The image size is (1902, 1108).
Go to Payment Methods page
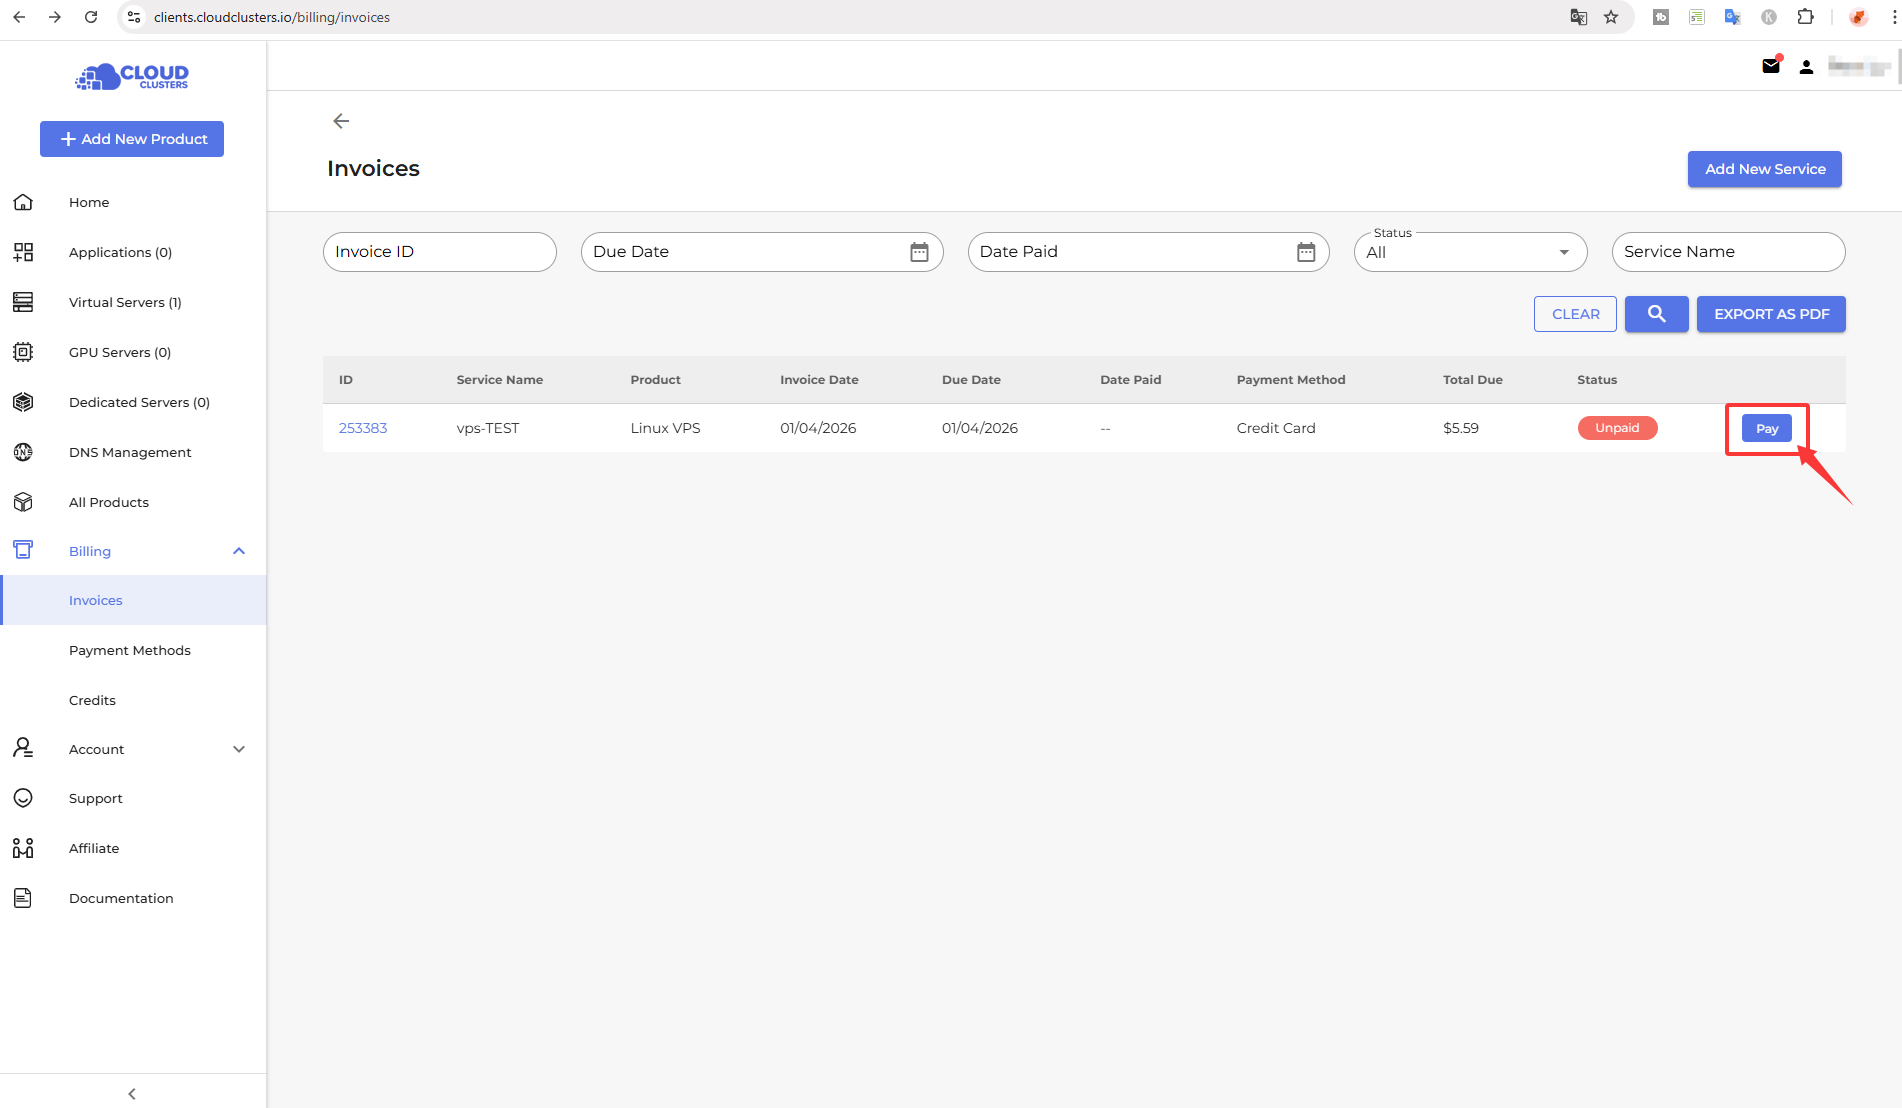tap(129, 650)
